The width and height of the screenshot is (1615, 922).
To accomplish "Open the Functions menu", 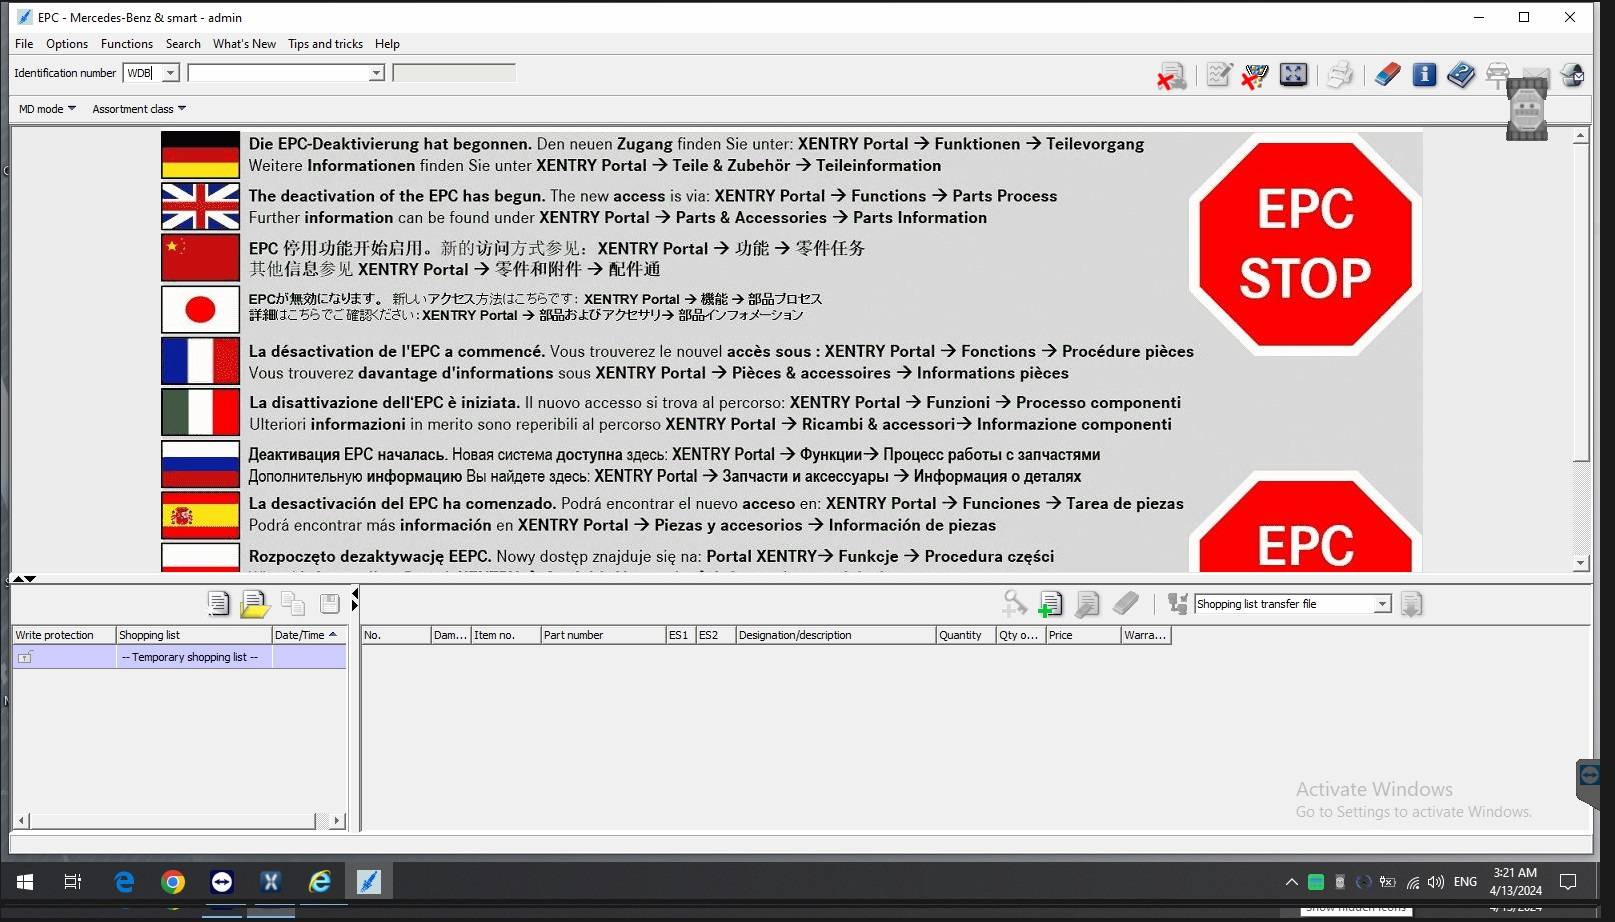I will click(x=127, y=44).
